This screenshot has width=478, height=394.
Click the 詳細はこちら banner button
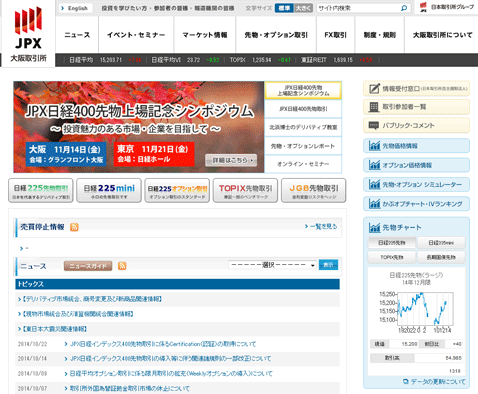point(231,160)
